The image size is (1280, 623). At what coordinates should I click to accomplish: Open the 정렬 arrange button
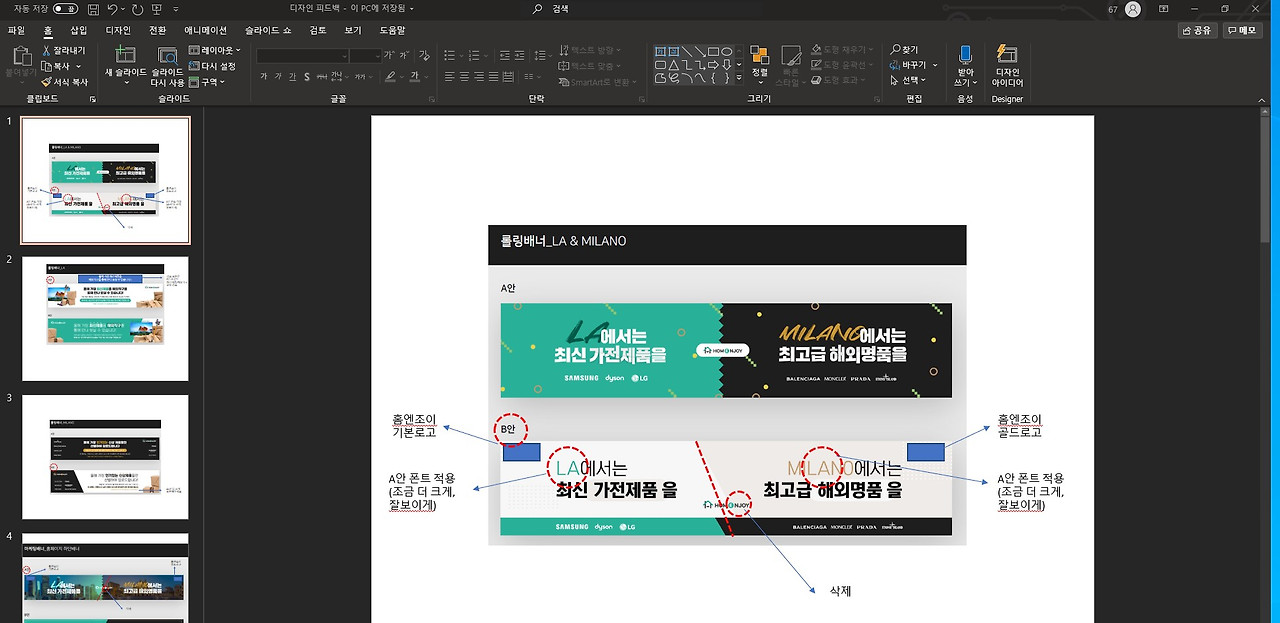(760, 62)
